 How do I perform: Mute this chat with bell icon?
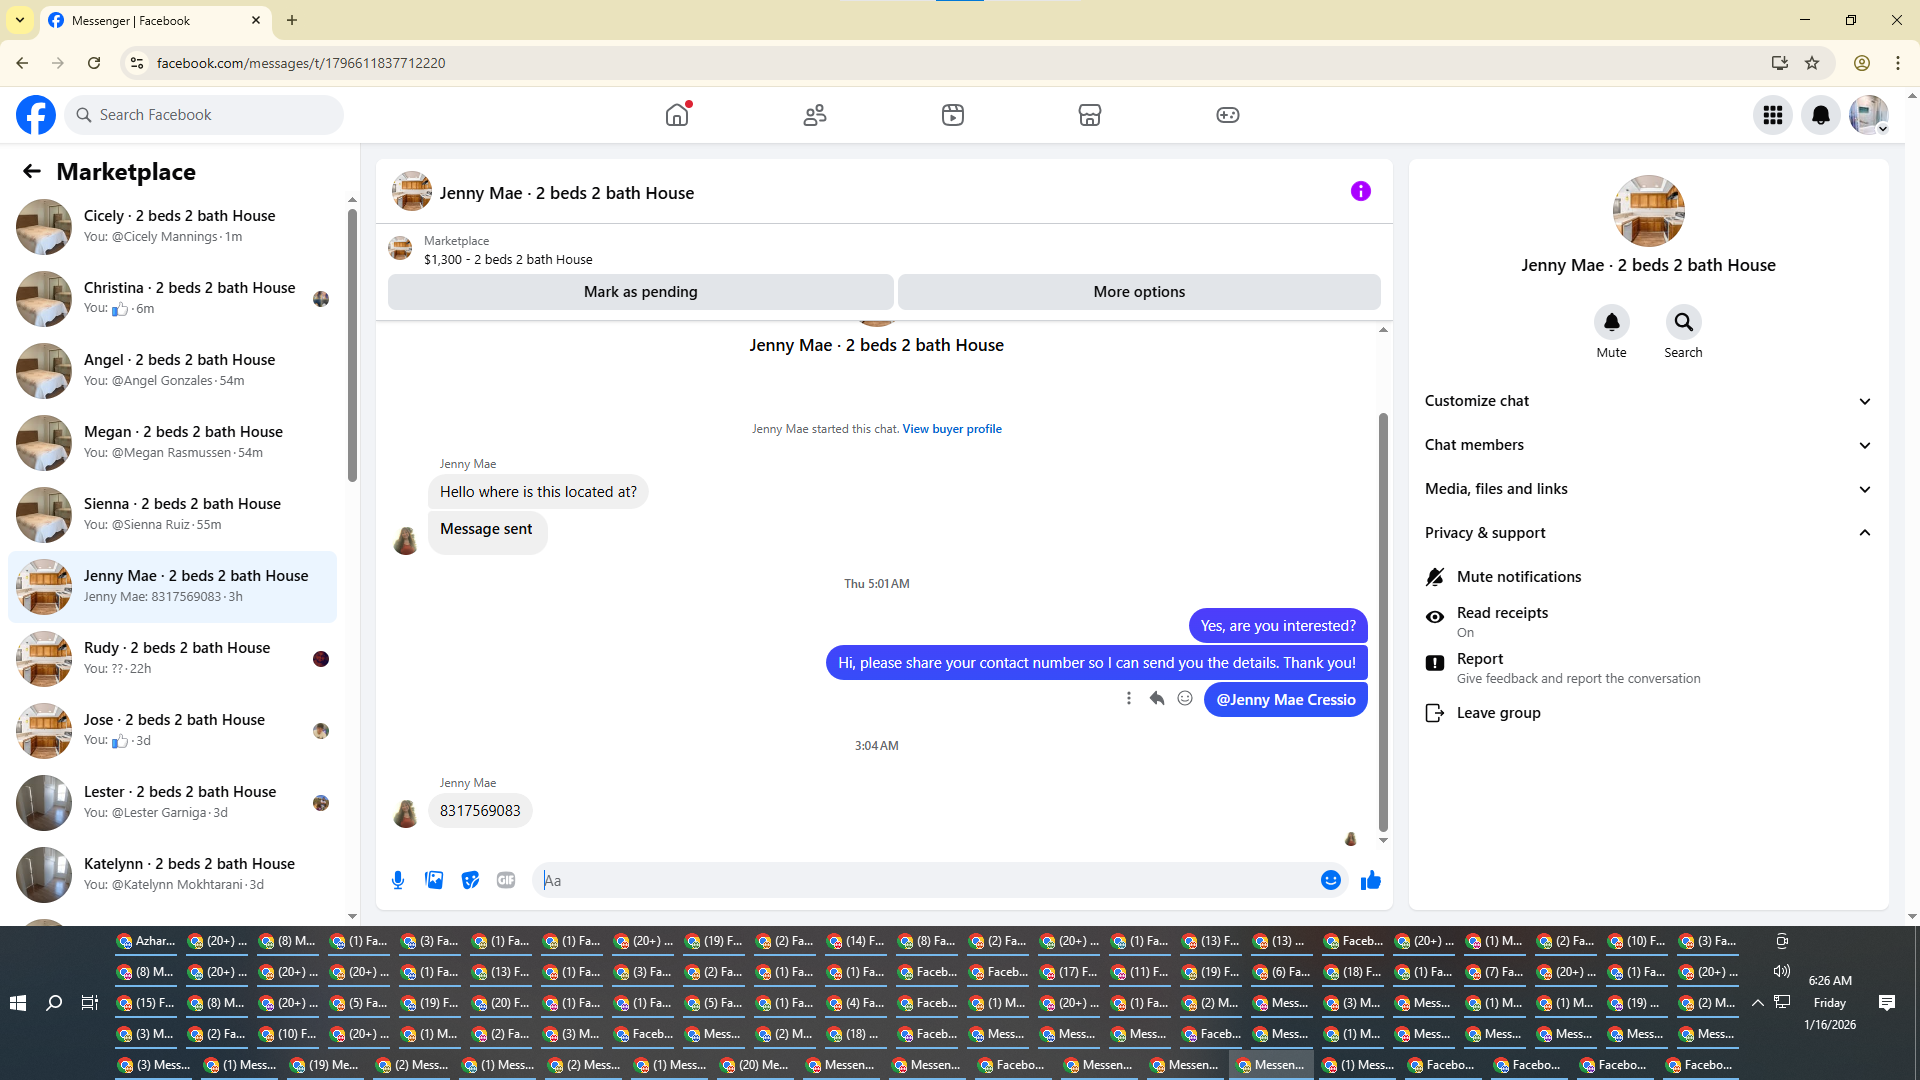[1611, 323]
